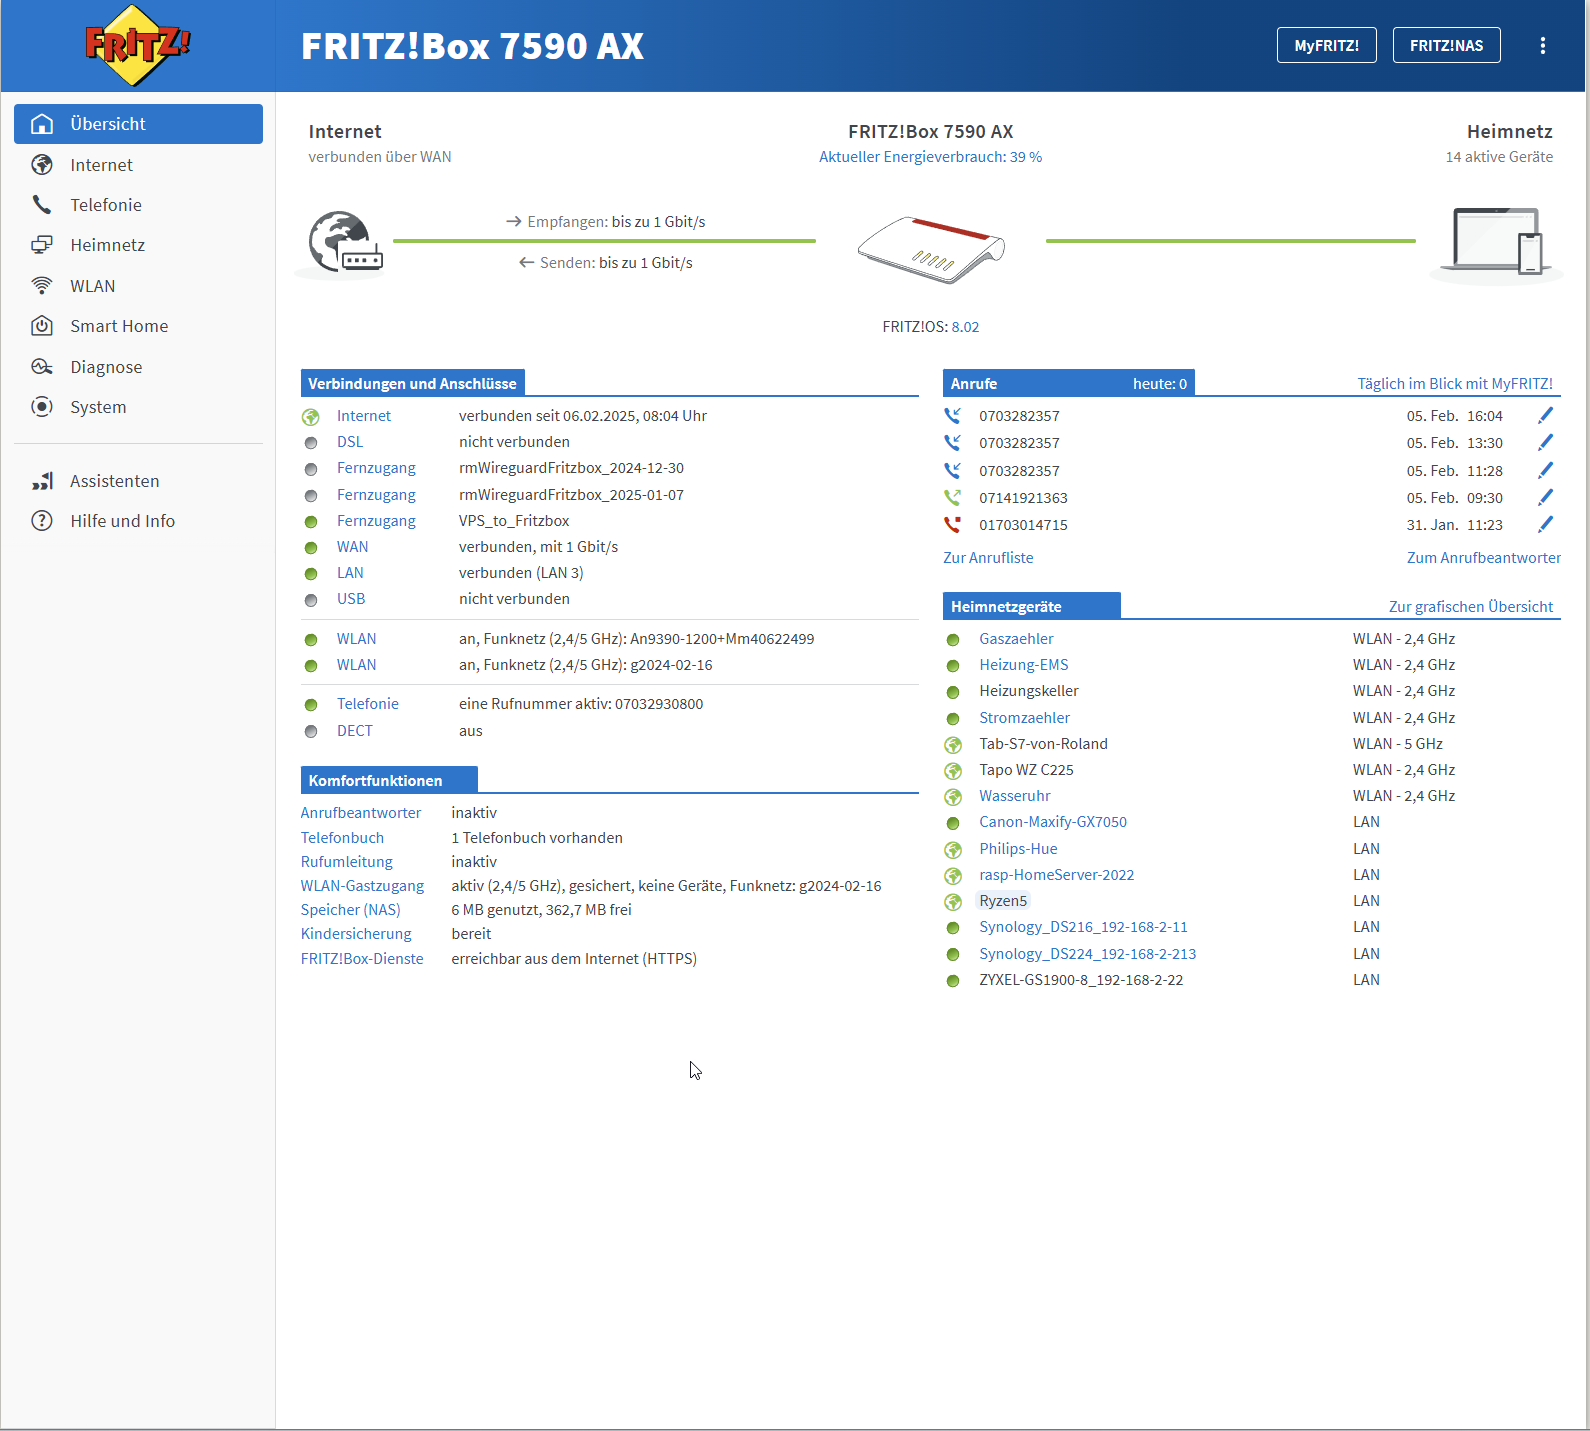Screen dimensions: 1590x1431
Task: Open the Philips-Hue device link
Action: pyautogui.click(x=1018, y=849)
